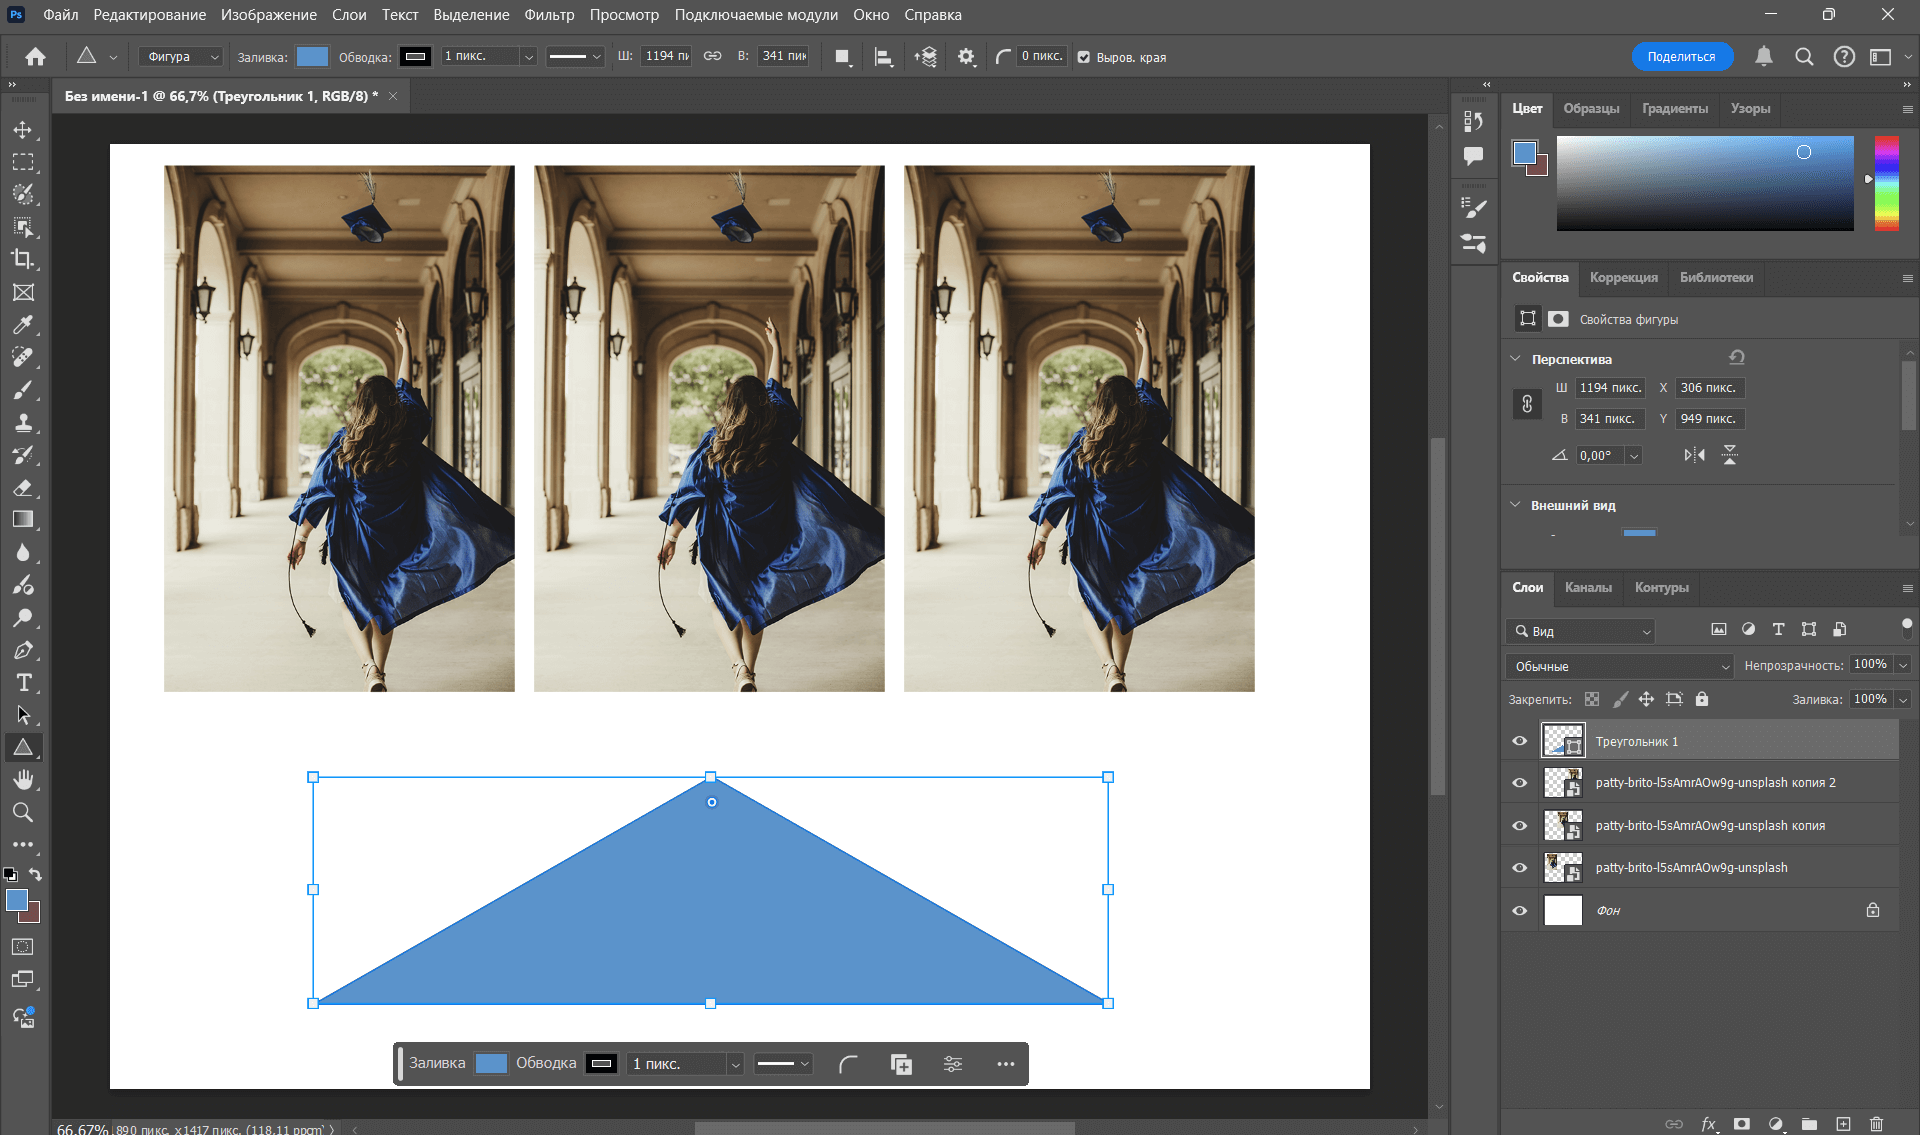
Task: Hide the layer named unsplash копия
Action: pos(1520,826)
